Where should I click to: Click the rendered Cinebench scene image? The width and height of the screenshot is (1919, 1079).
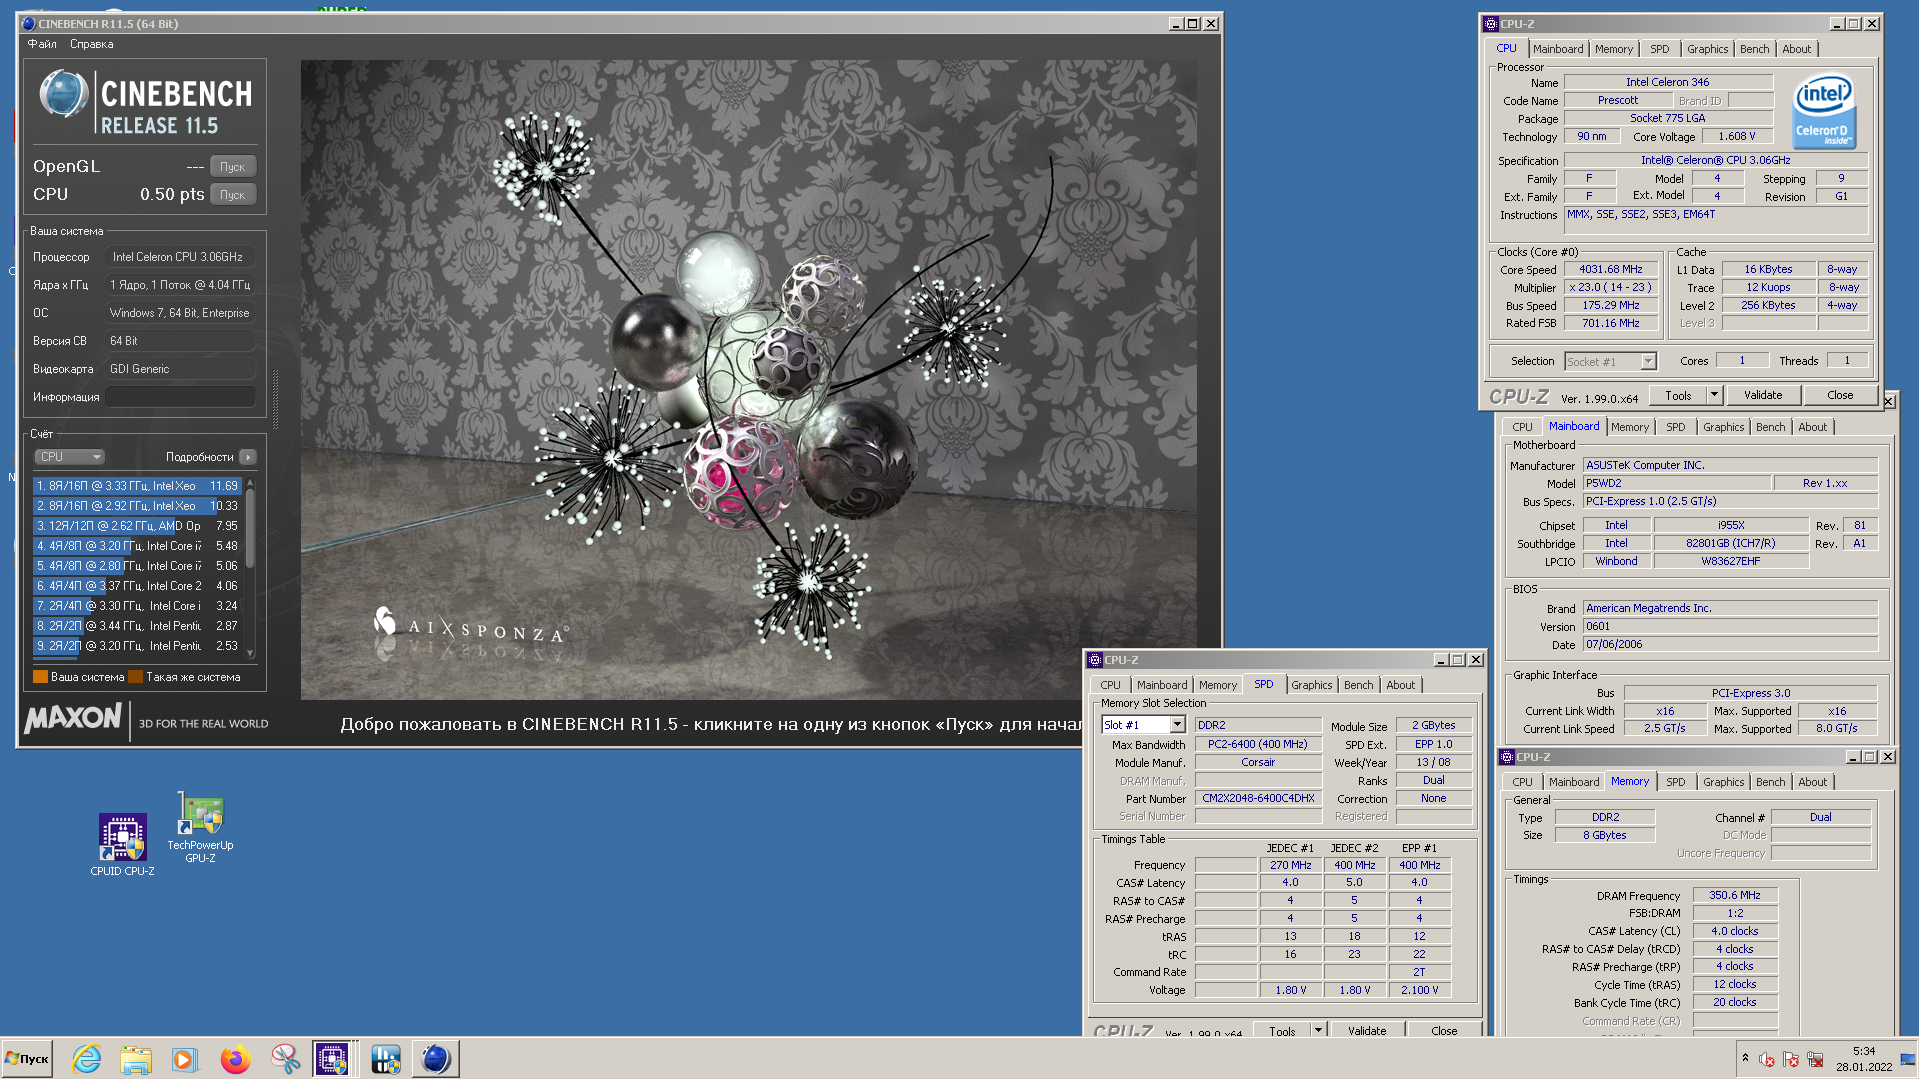[748, 379]
